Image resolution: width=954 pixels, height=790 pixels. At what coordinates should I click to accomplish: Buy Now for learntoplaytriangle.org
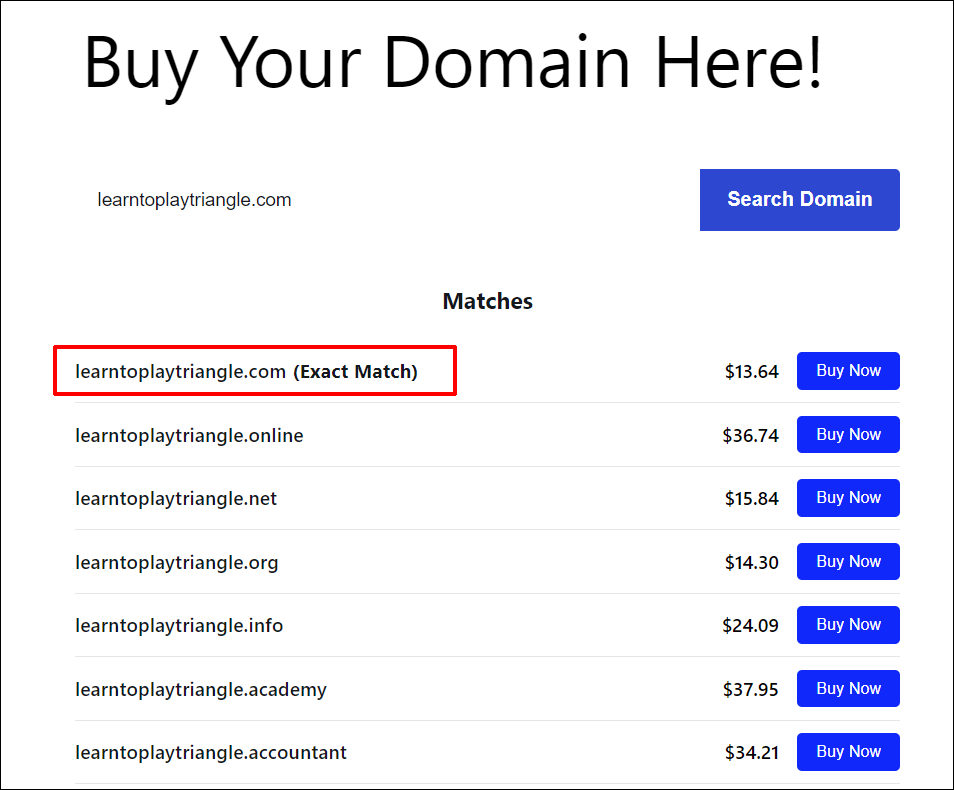(847, 561)
